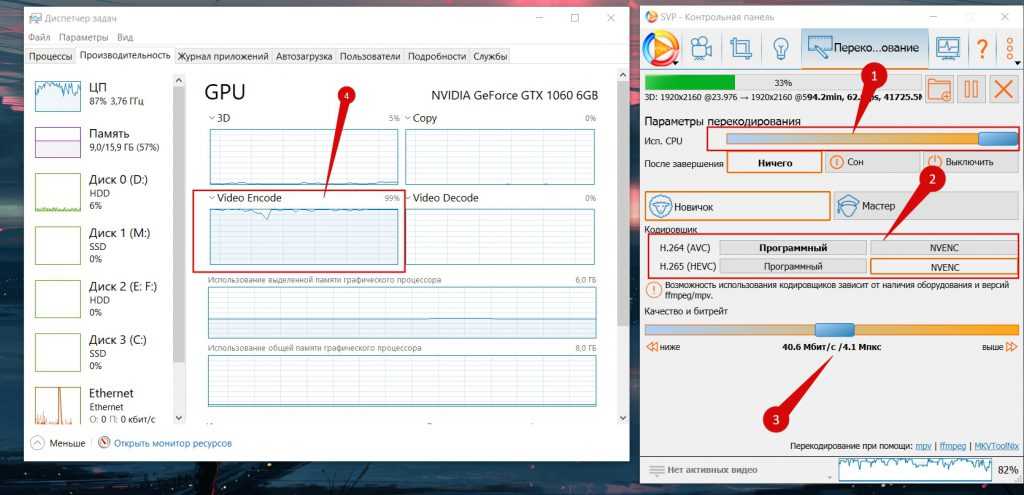1024x495 pixels.
Task: Collapse Task Manager with the Меньше chevron
Action: (x=38, y=442)
